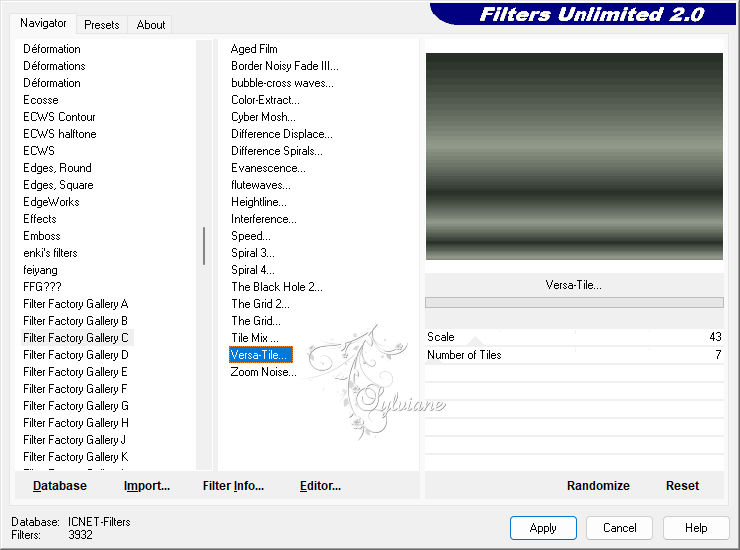
Task: Click the Reset button
Action: point(682,486)
